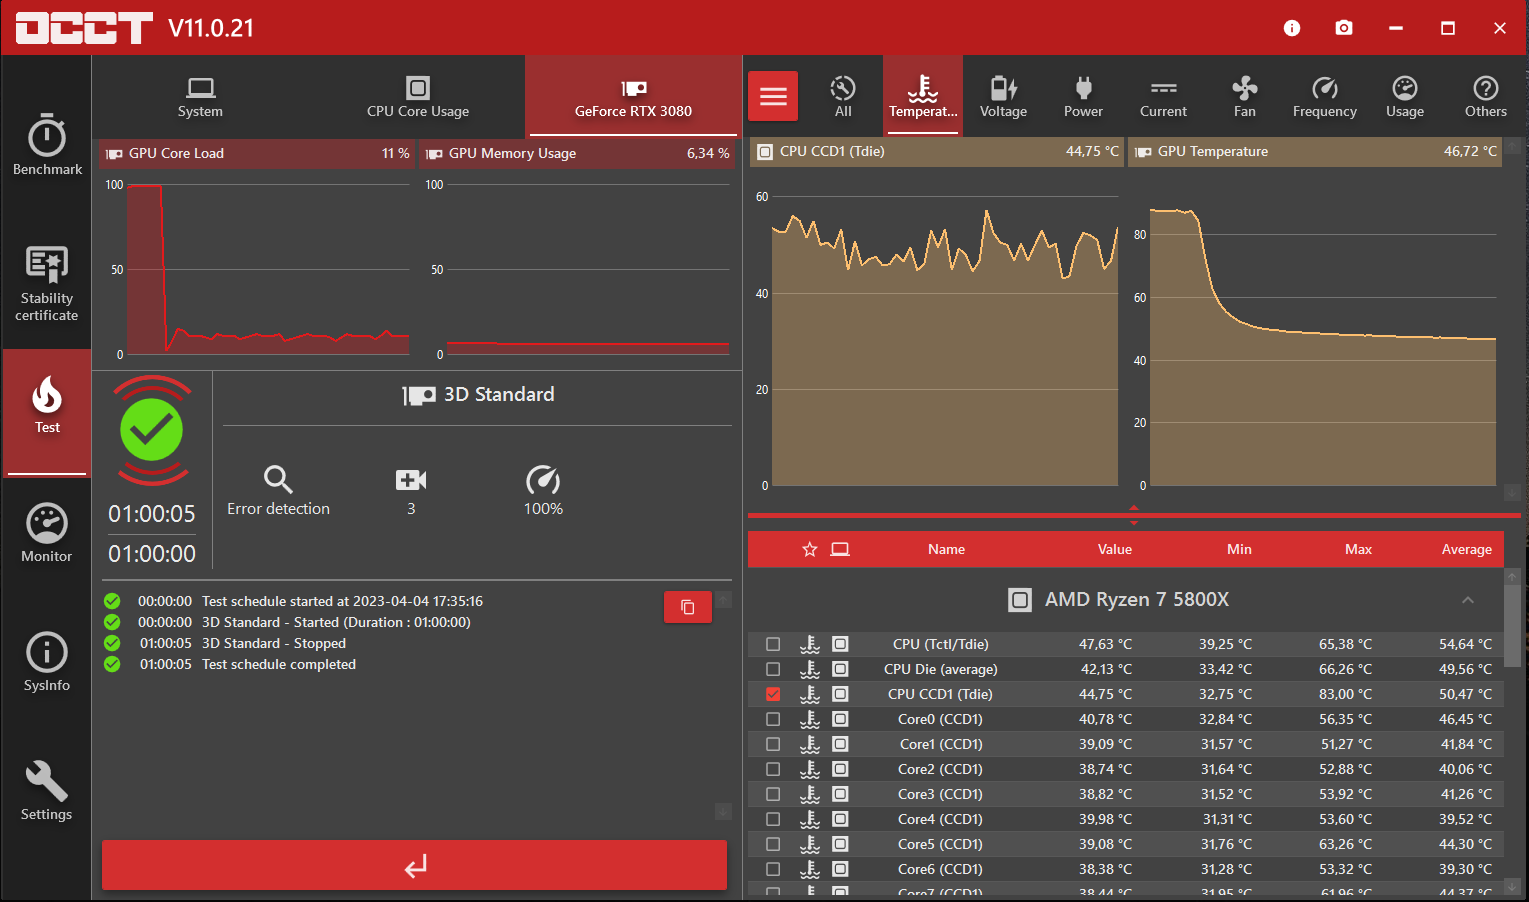This screenshot has width=1529, height=902.
Task: Click the CPU CCD1 (Tdie) graph header
Action: (937, 152)
